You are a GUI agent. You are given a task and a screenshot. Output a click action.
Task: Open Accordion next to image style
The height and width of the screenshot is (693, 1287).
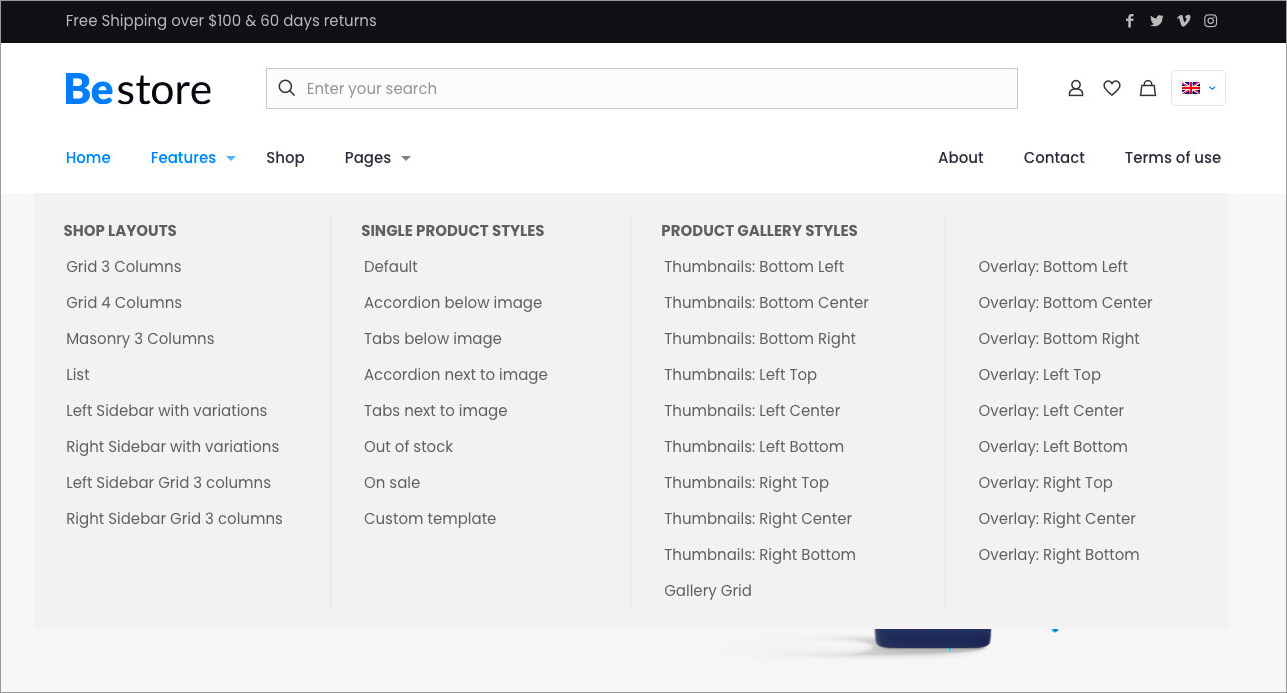(456, 374)
